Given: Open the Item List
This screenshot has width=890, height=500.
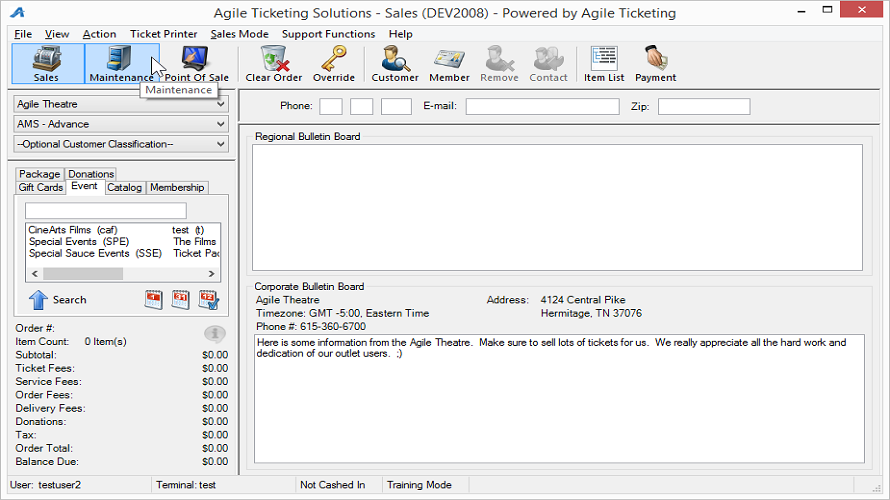Looking at the screenshot, I should click(x=603, y=63).
